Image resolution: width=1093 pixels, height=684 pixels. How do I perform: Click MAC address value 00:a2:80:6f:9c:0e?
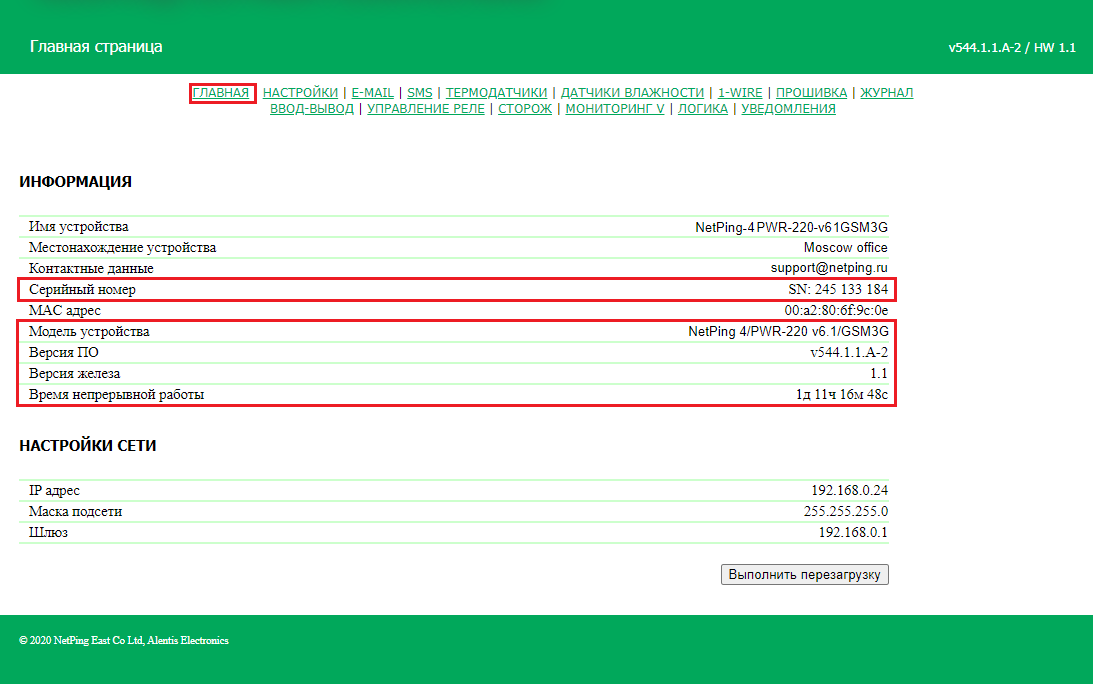[836, 310]
